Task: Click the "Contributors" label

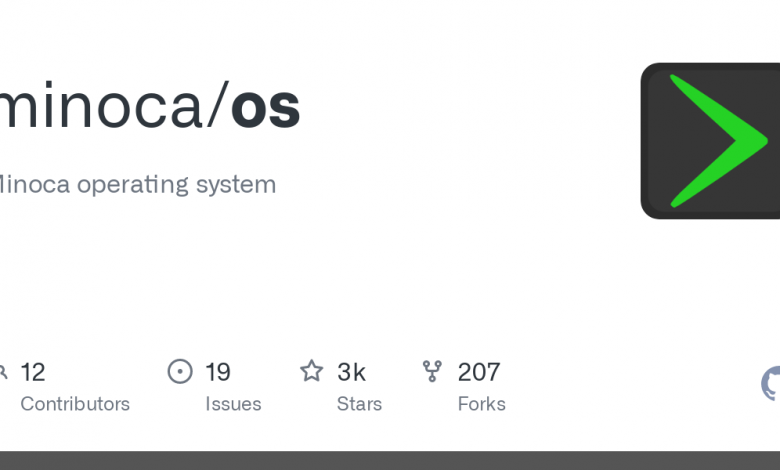Action: (75, 404)
